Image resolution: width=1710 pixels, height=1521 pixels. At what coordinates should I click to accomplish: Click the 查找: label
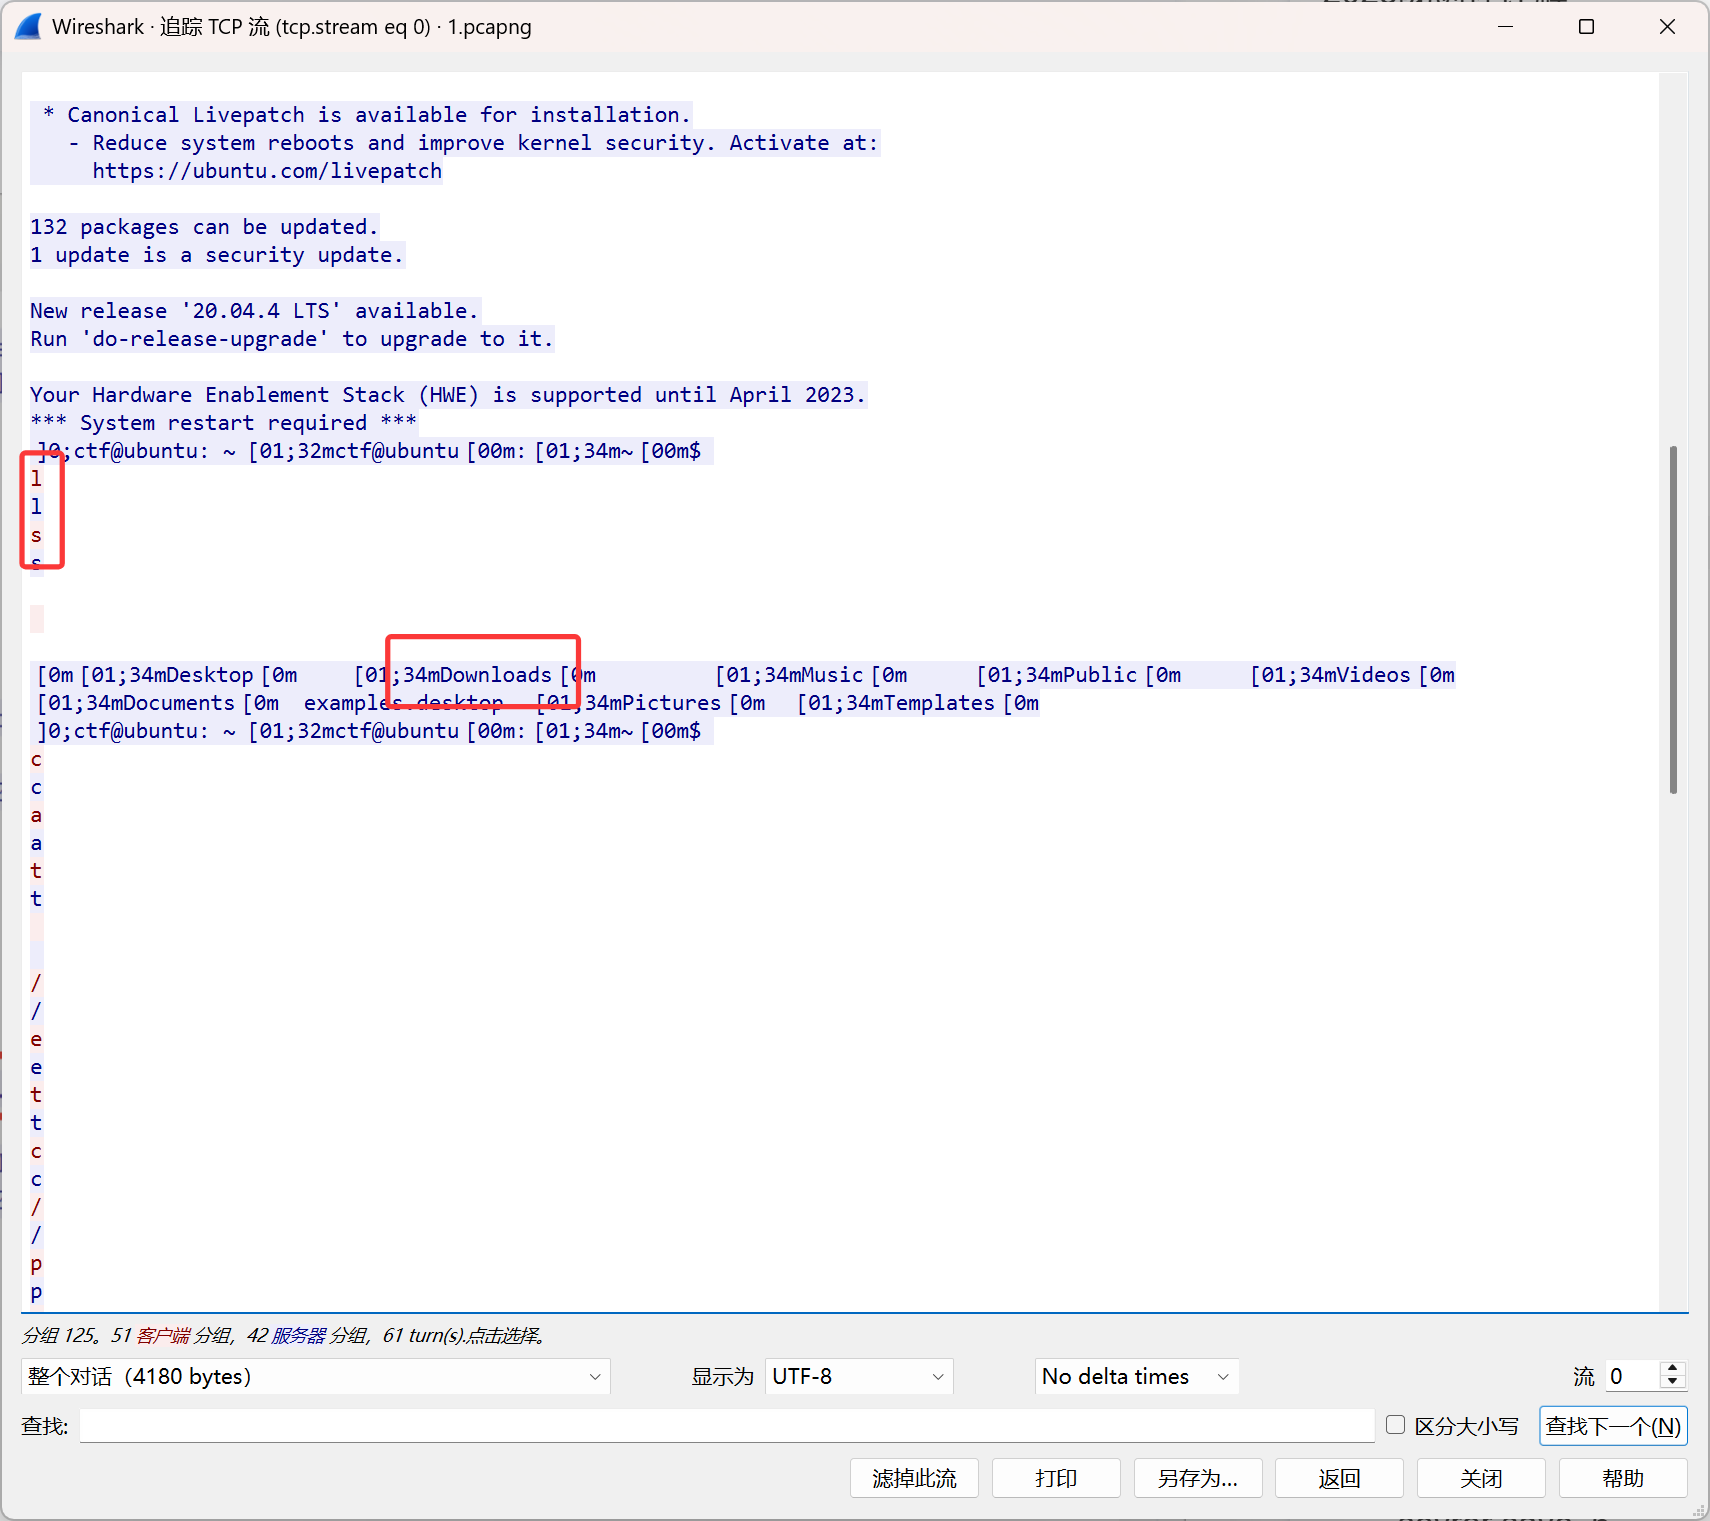pyautogui.click(x=45, y=1426)
